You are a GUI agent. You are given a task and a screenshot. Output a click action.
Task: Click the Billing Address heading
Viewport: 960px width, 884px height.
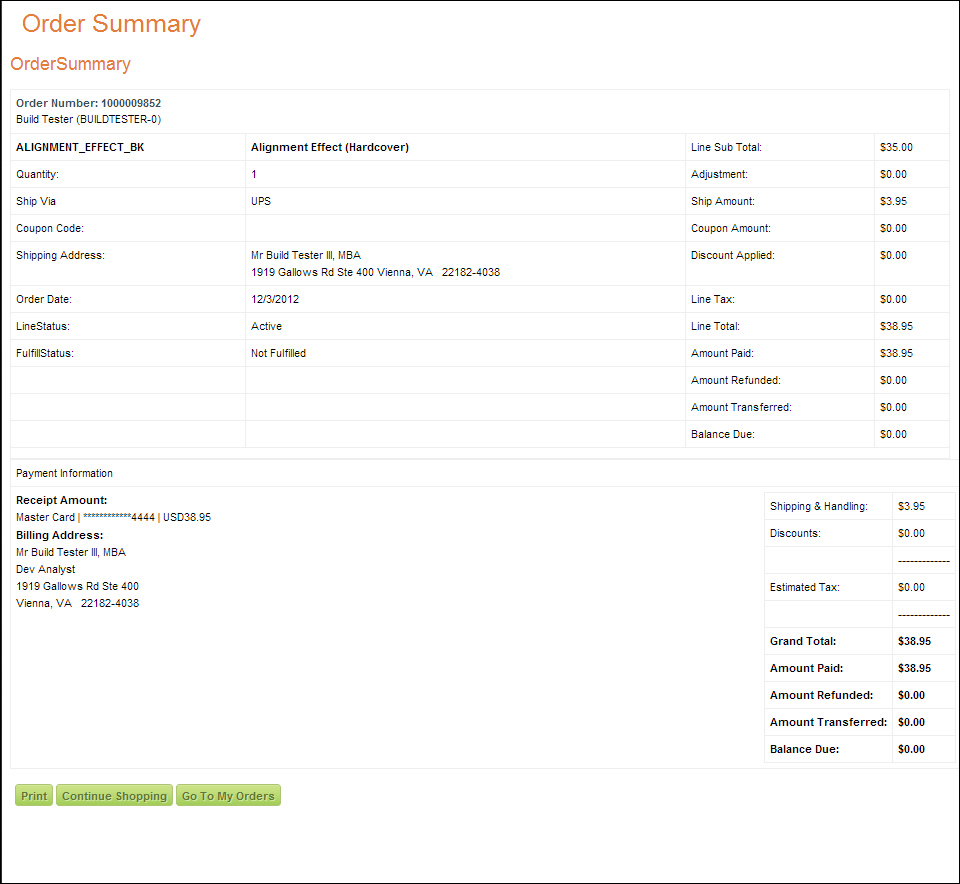pyautogui.click(x=59, y=535)
